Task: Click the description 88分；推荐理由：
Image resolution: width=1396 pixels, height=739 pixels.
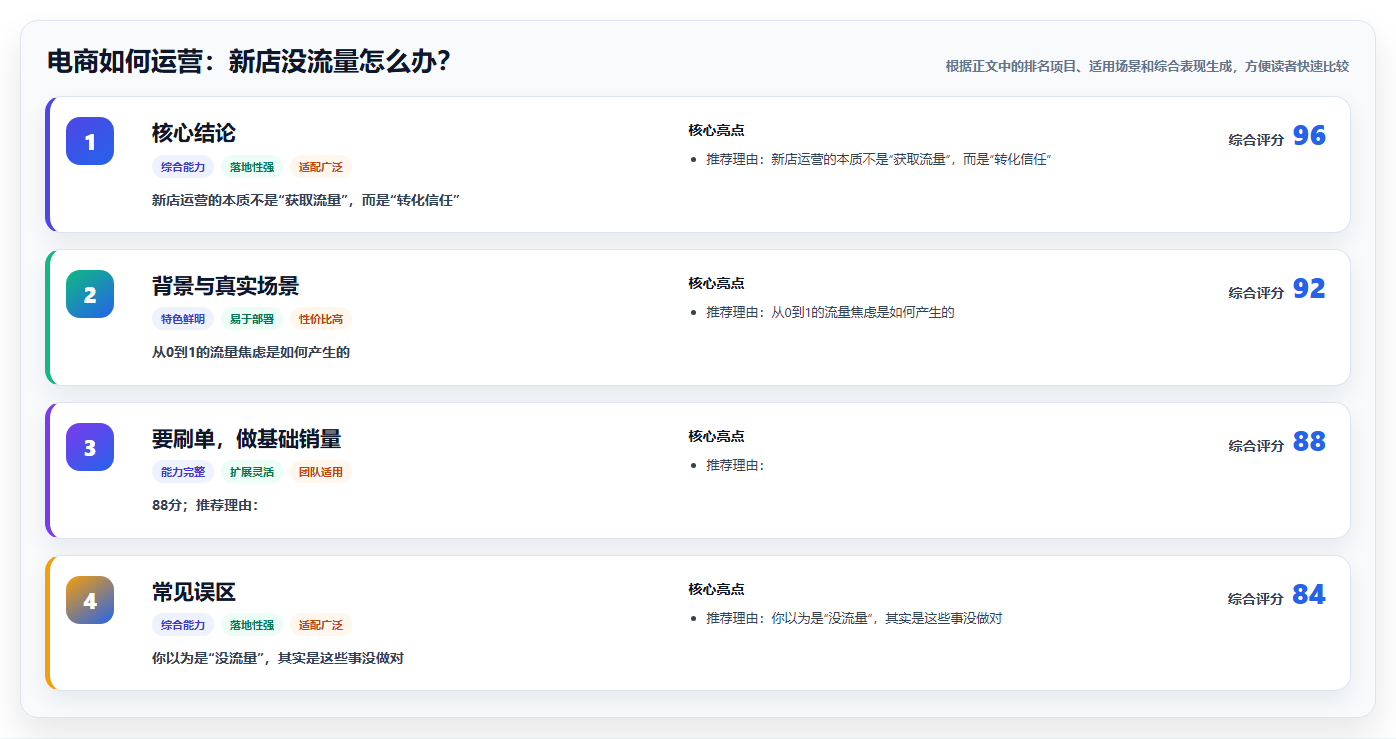Action: 206,506
